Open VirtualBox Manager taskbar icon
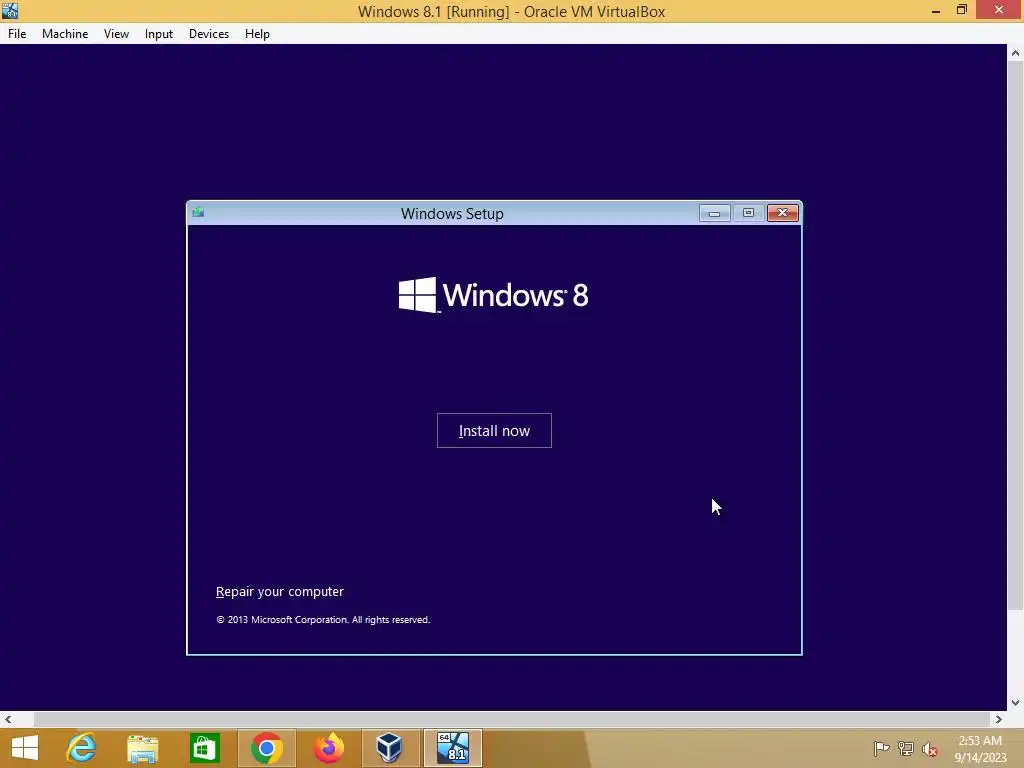This screenshot has width=1024, height=768. click(x=390, y=748)
